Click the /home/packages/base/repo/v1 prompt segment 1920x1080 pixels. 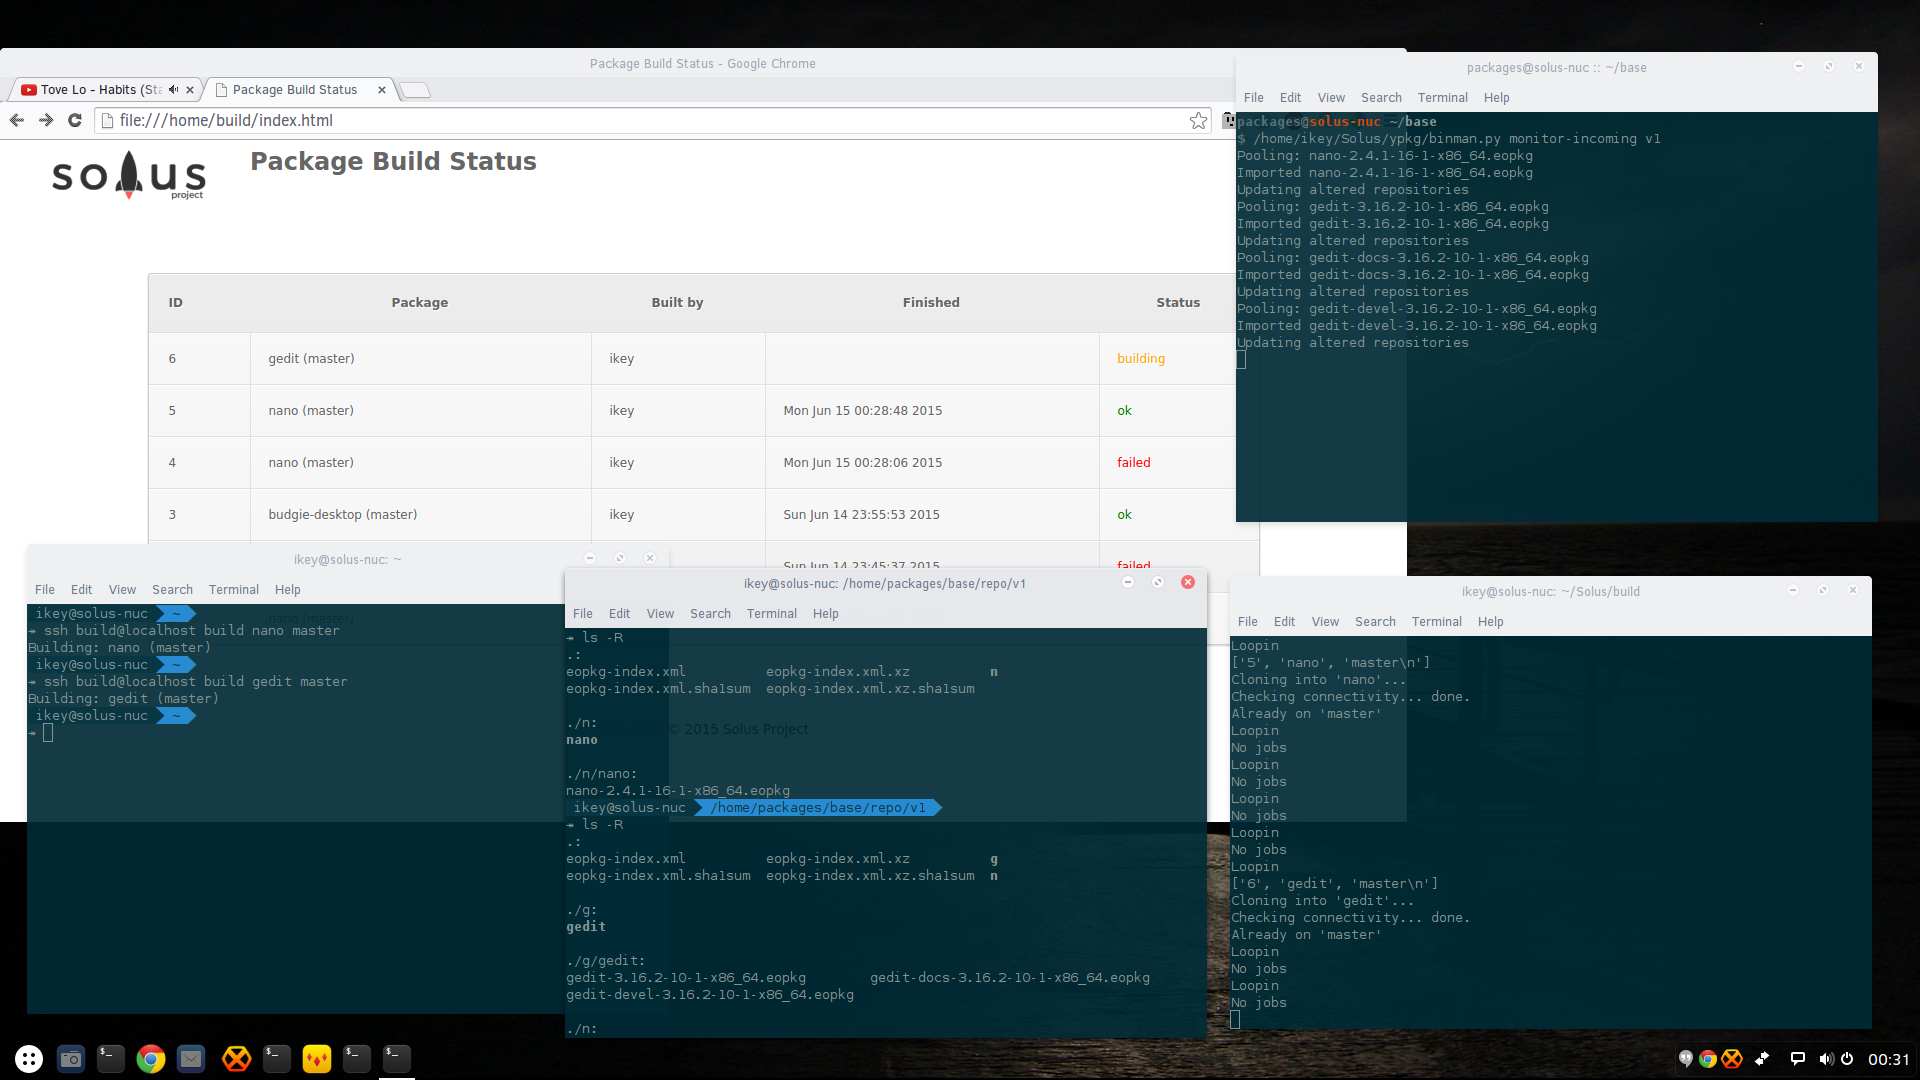(818, 807)
